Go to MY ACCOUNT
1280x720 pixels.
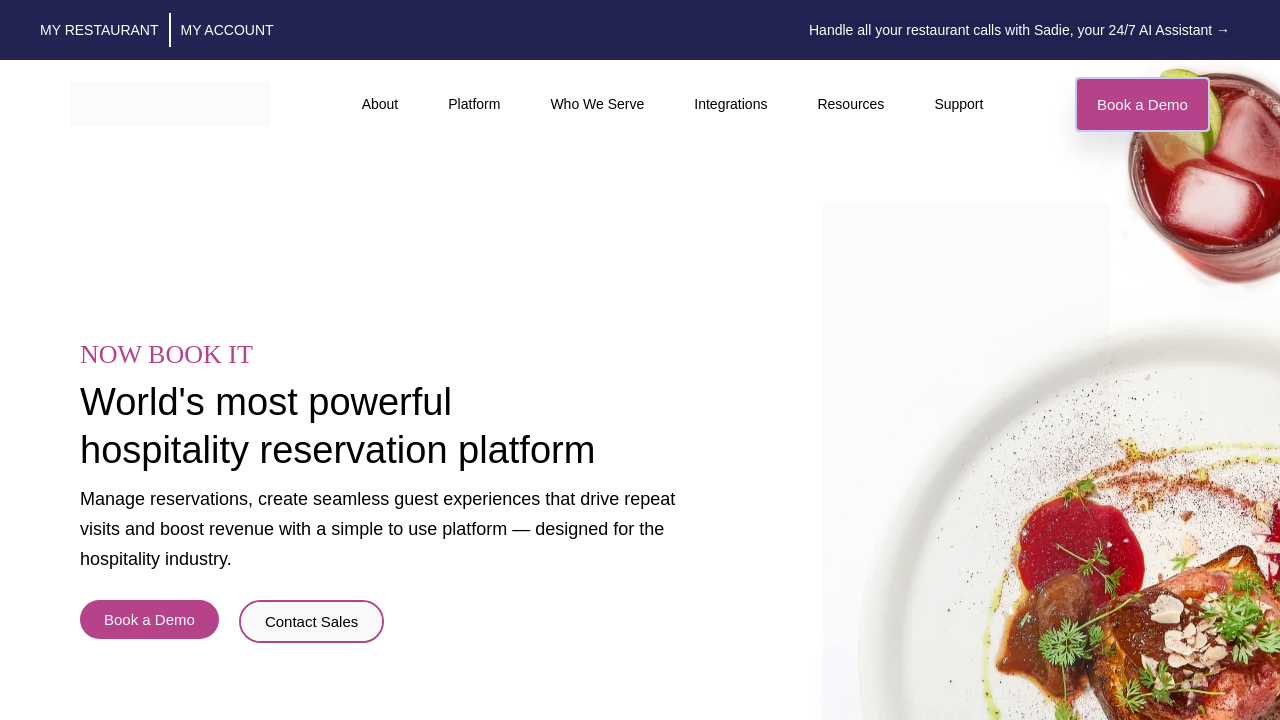(227, 30)
